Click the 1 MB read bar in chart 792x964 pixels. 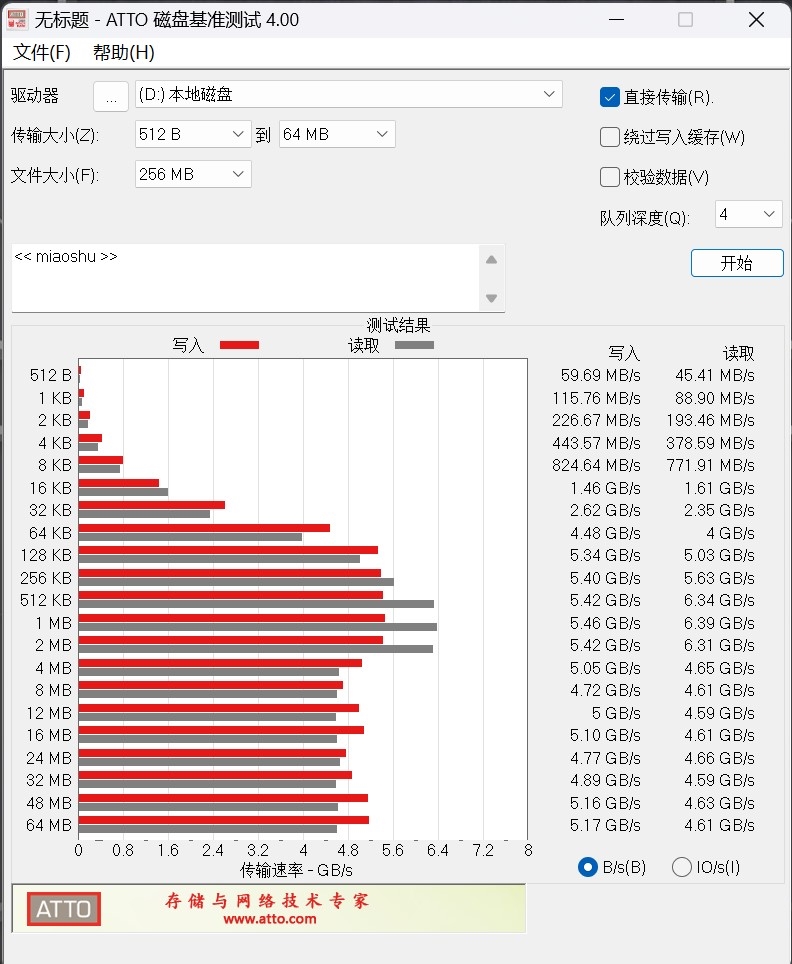pyautogui.click(x=258, y=627)
